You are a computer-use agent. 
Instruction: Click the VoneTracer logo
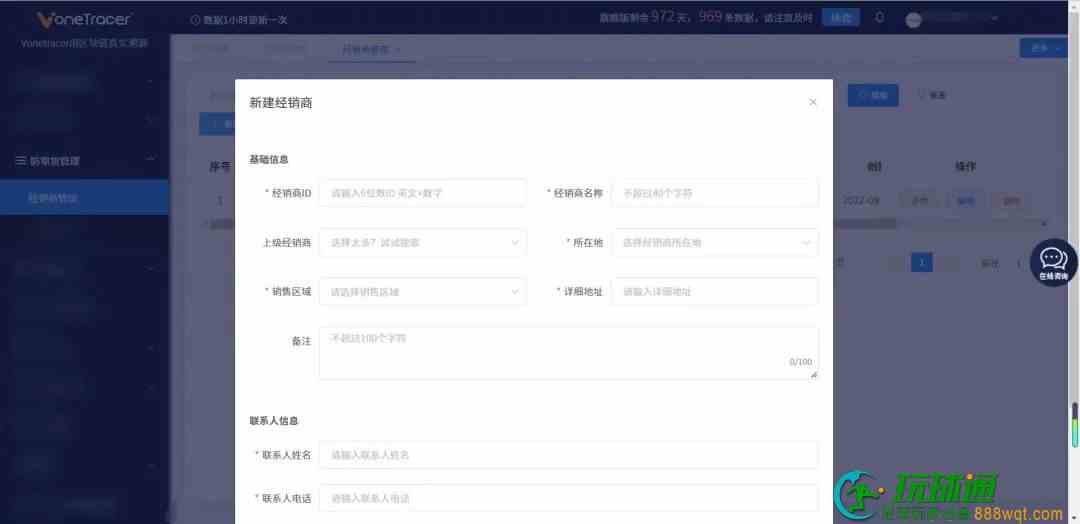pyautogui.click(x=84, y=19)
